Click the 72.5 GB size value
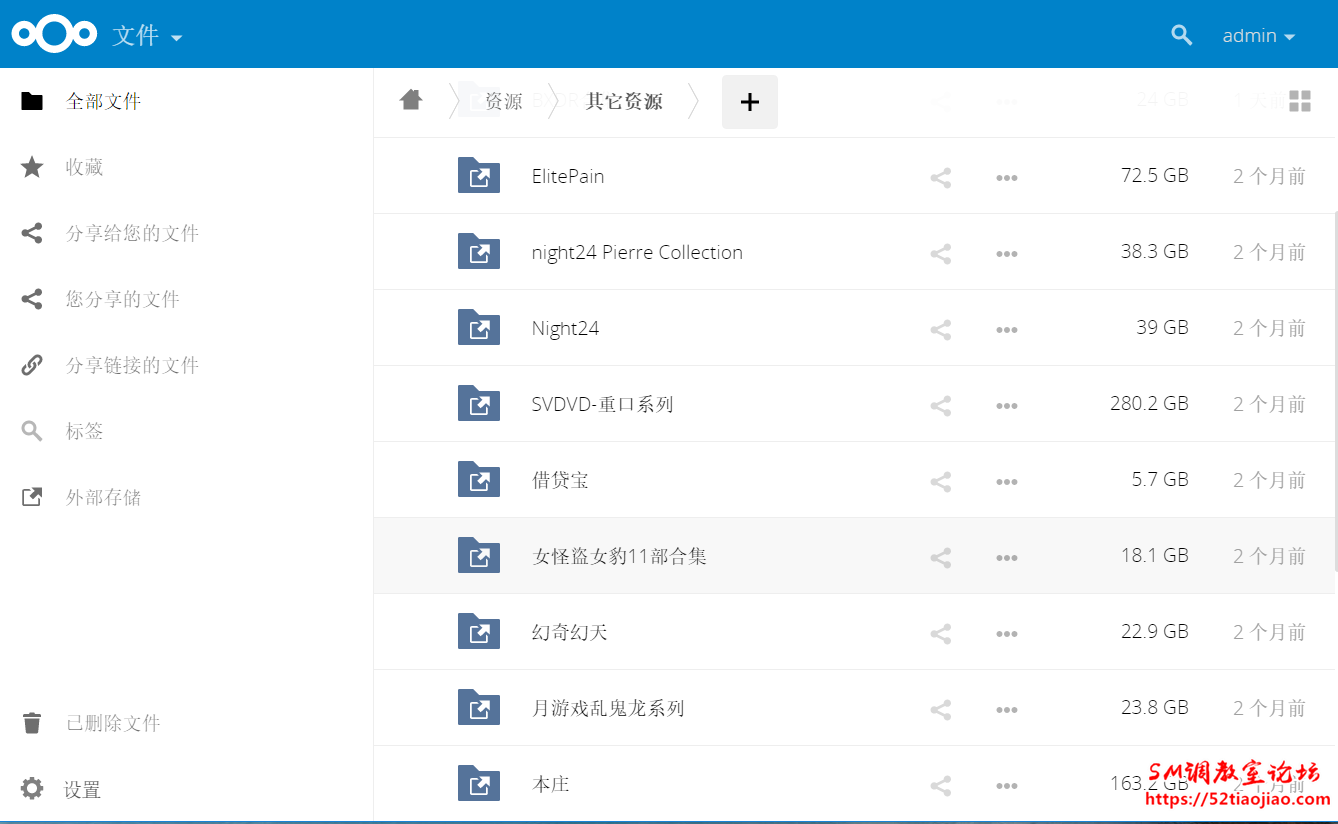 point(1154,175)
